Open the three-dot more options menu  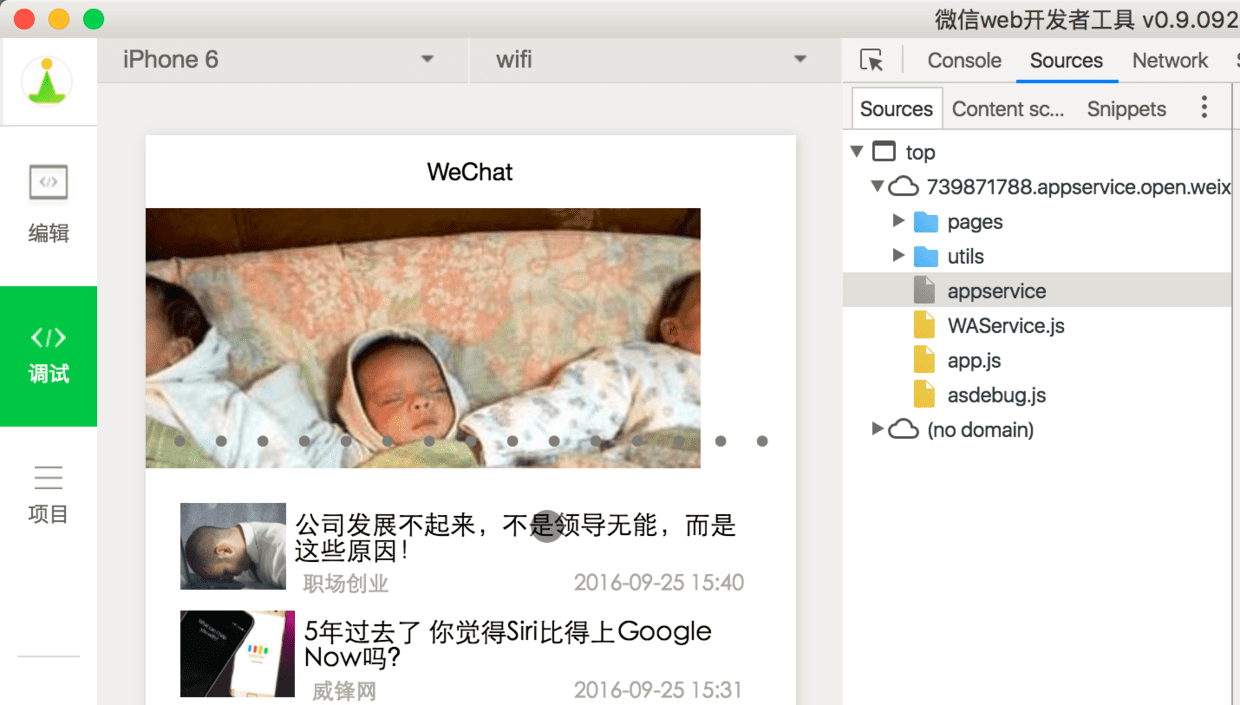pos(1204,108)
